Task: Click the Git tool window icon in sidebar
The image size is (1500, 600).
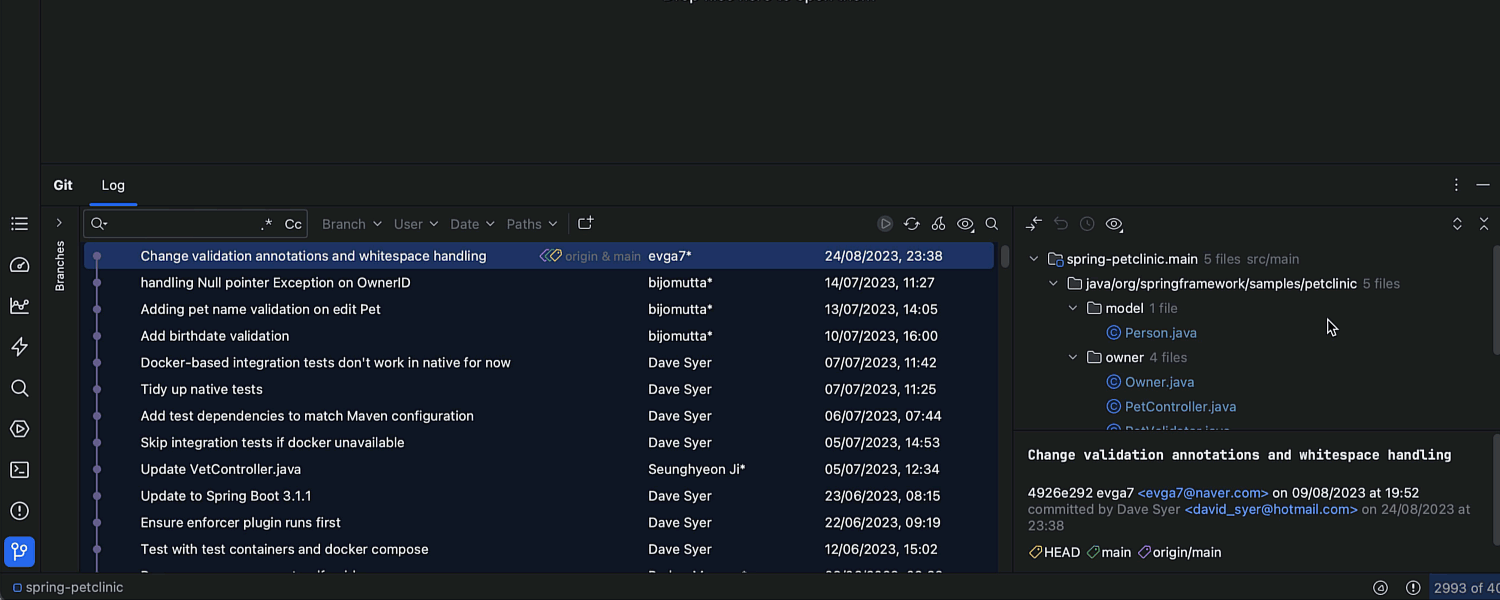Action: (x=19, y=551)
